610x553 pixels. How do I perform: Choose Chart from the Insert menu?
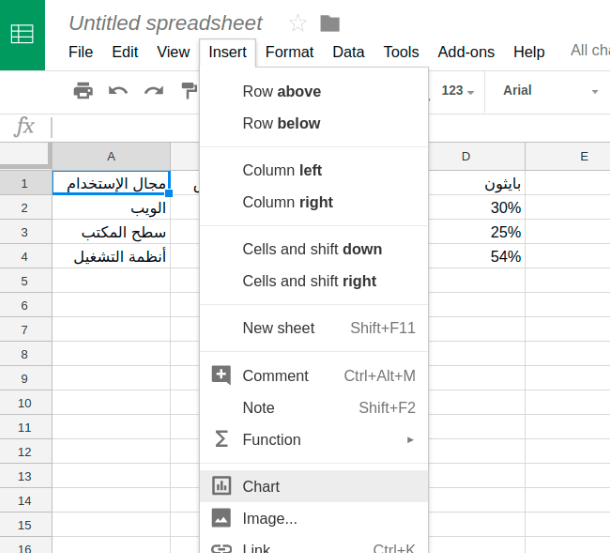coord(314,486)
